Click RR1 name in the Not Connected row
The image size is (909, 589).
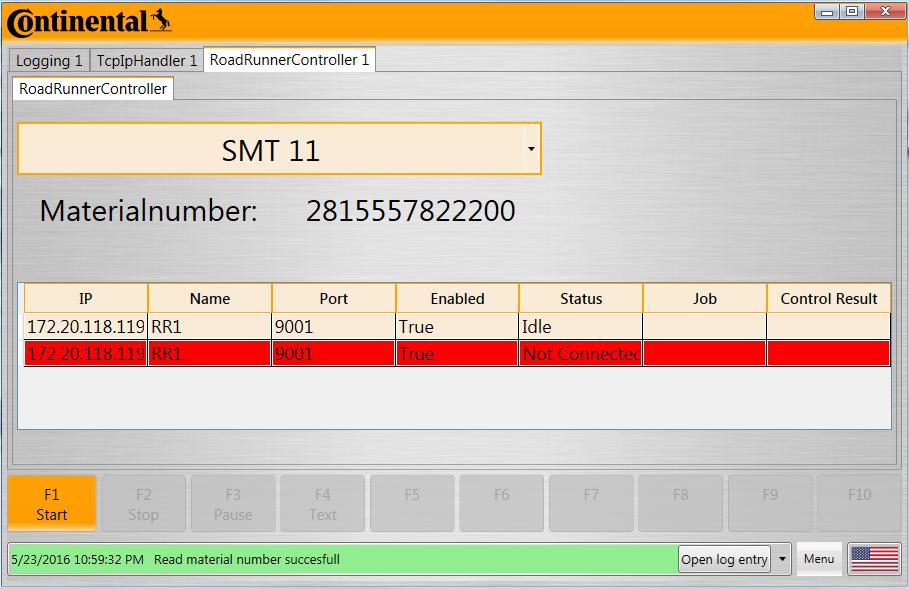[x=210, y=354]
